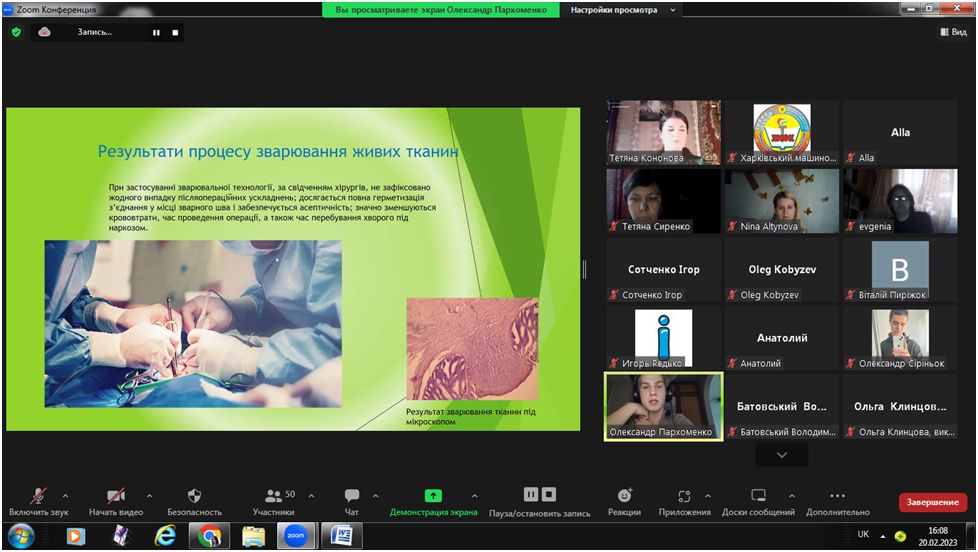Screen dimensions: 978x552
Task: Select Игорь Редько participant tile
Action: [664, 338]
